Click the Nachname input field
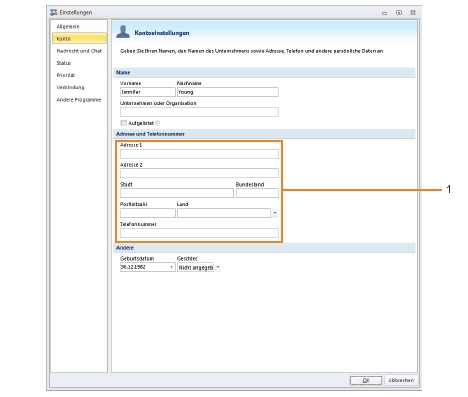Screen dimensions: 468x397 pyautogui.click(x=228, y=92)
